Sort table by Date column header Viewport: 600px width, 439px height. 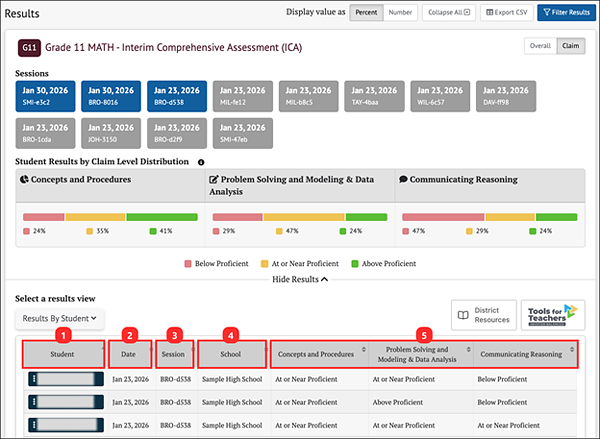[x=130, y=354]
